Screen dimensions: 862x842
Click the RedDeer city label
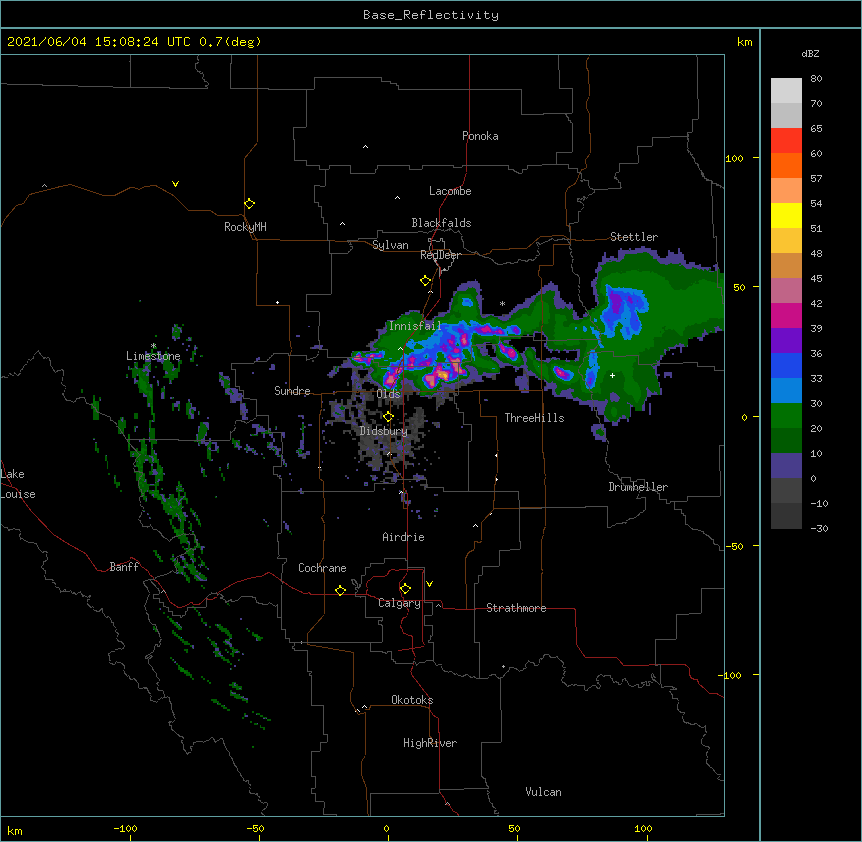(x=440, y=255)
